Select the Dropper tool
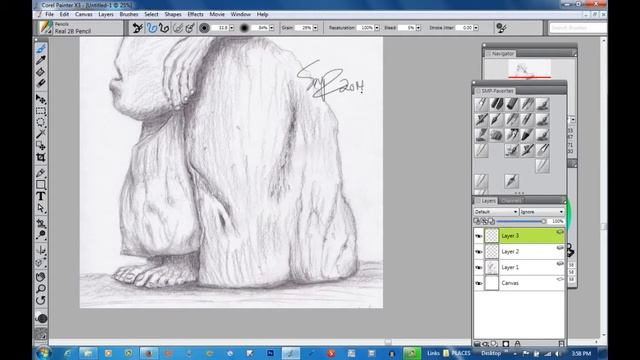 click(41, 60)
